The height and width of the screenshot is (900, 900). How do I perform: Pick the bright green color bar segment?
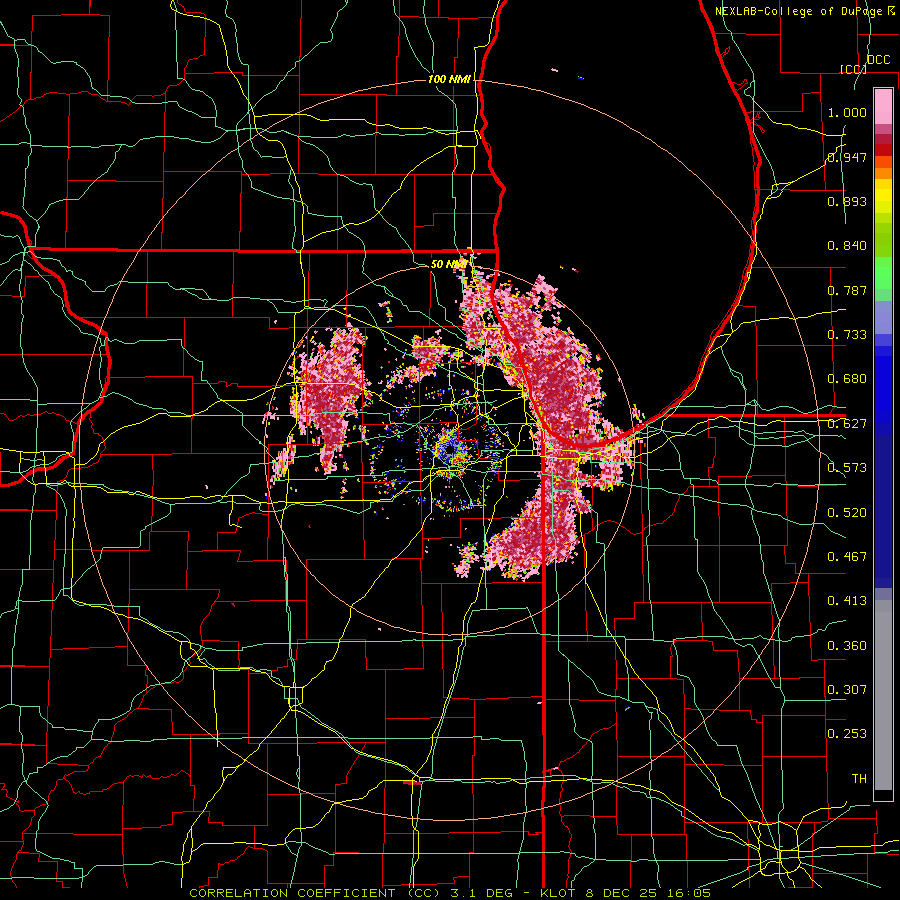[x=883, y=273]
